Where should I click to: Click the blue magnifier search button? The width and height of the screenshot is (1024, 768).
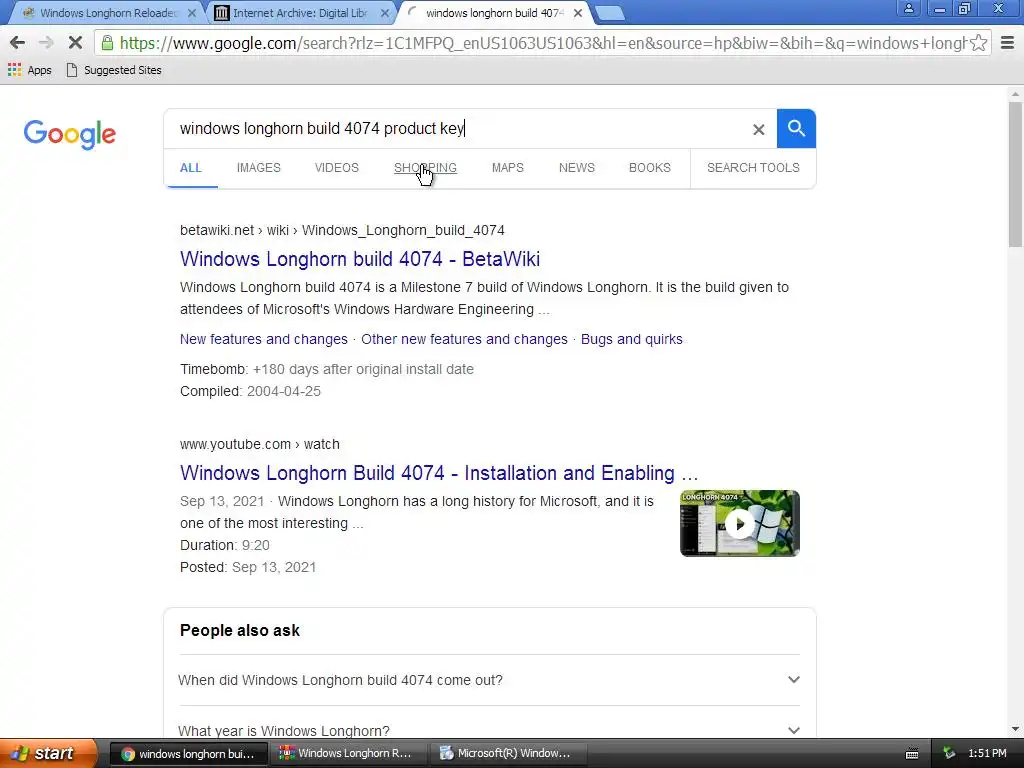796,129
